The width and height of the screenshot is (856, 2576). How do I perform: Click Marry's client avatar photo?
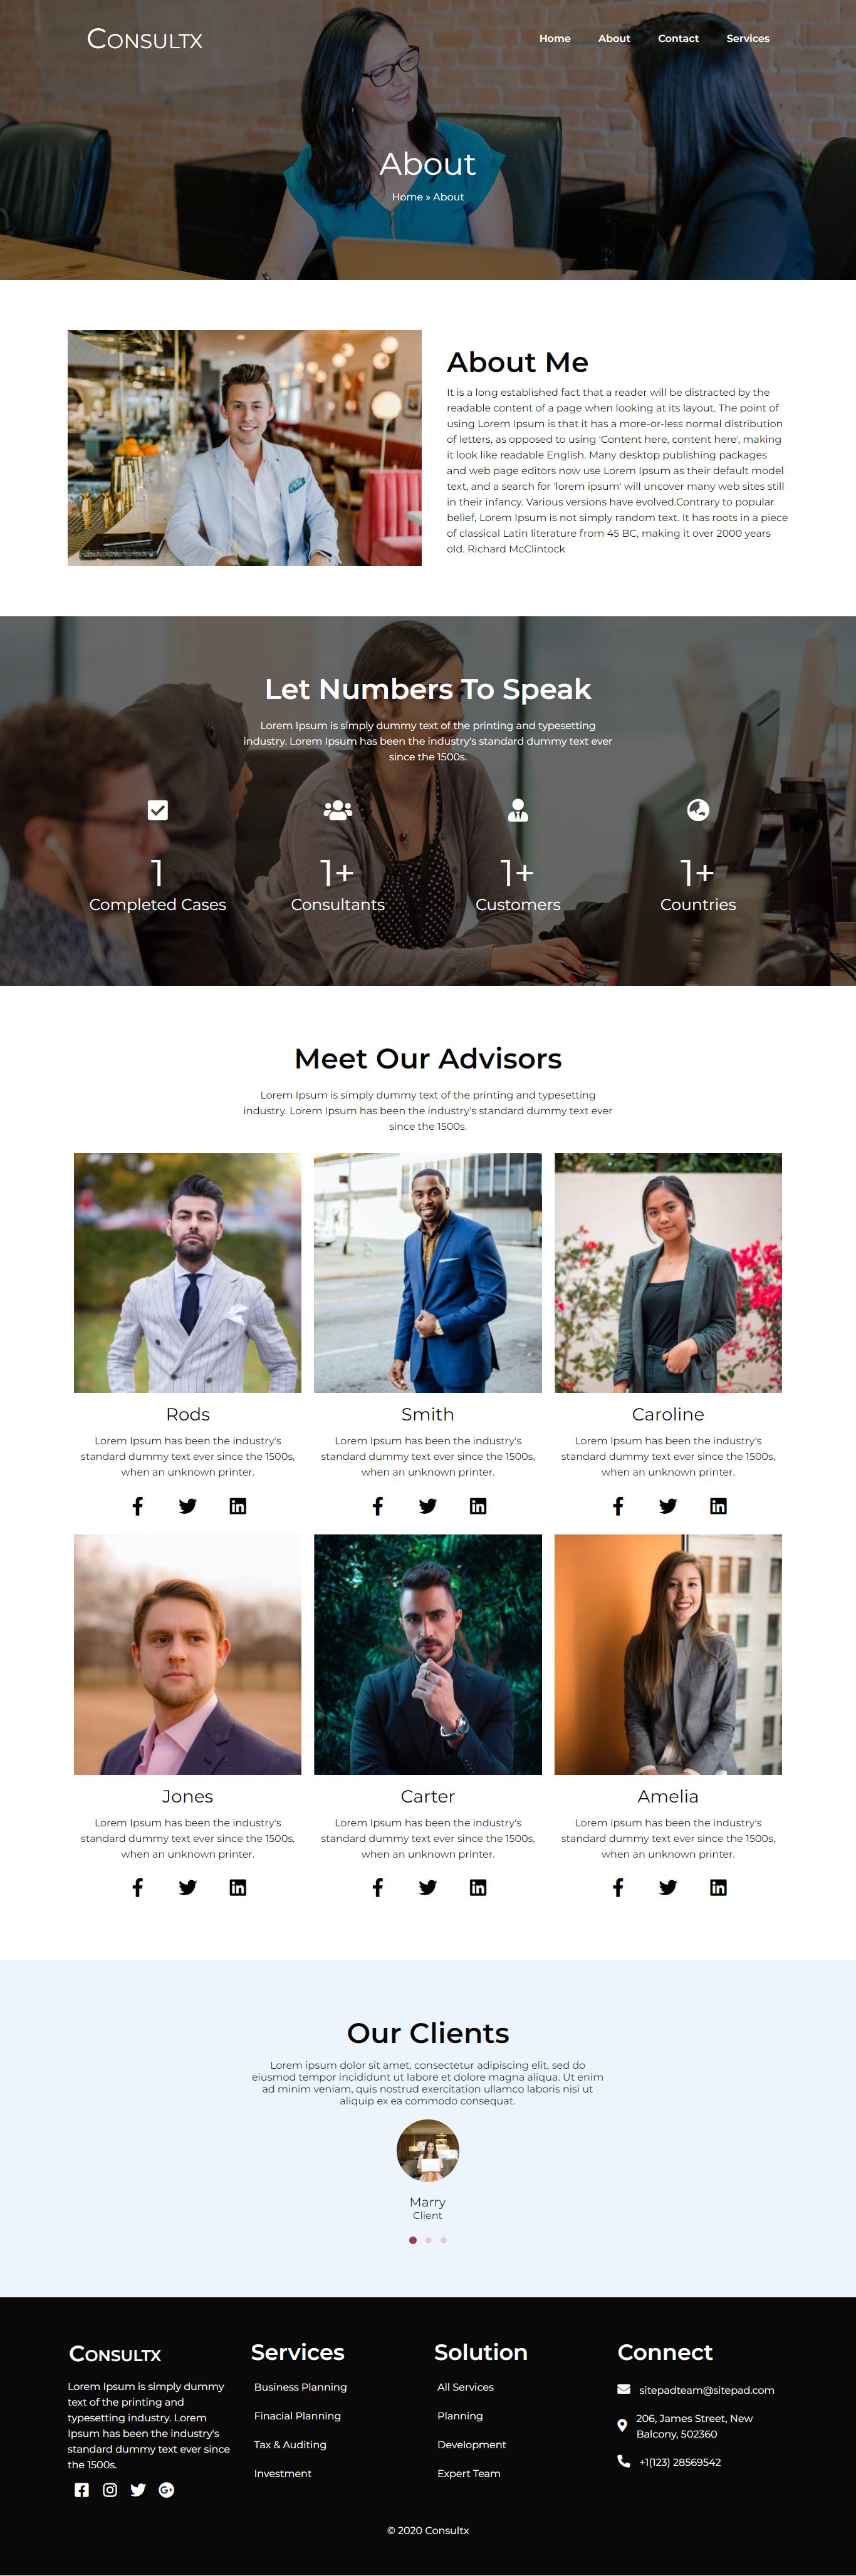[x=428, y=2151]
